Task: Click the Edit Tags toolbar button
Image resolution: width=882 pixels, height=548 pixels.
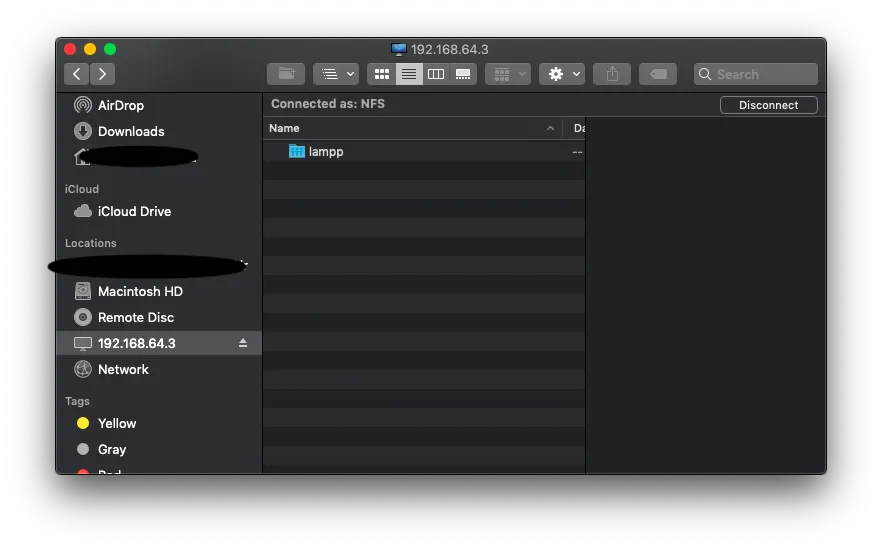Action: click(x=658, y=74)
